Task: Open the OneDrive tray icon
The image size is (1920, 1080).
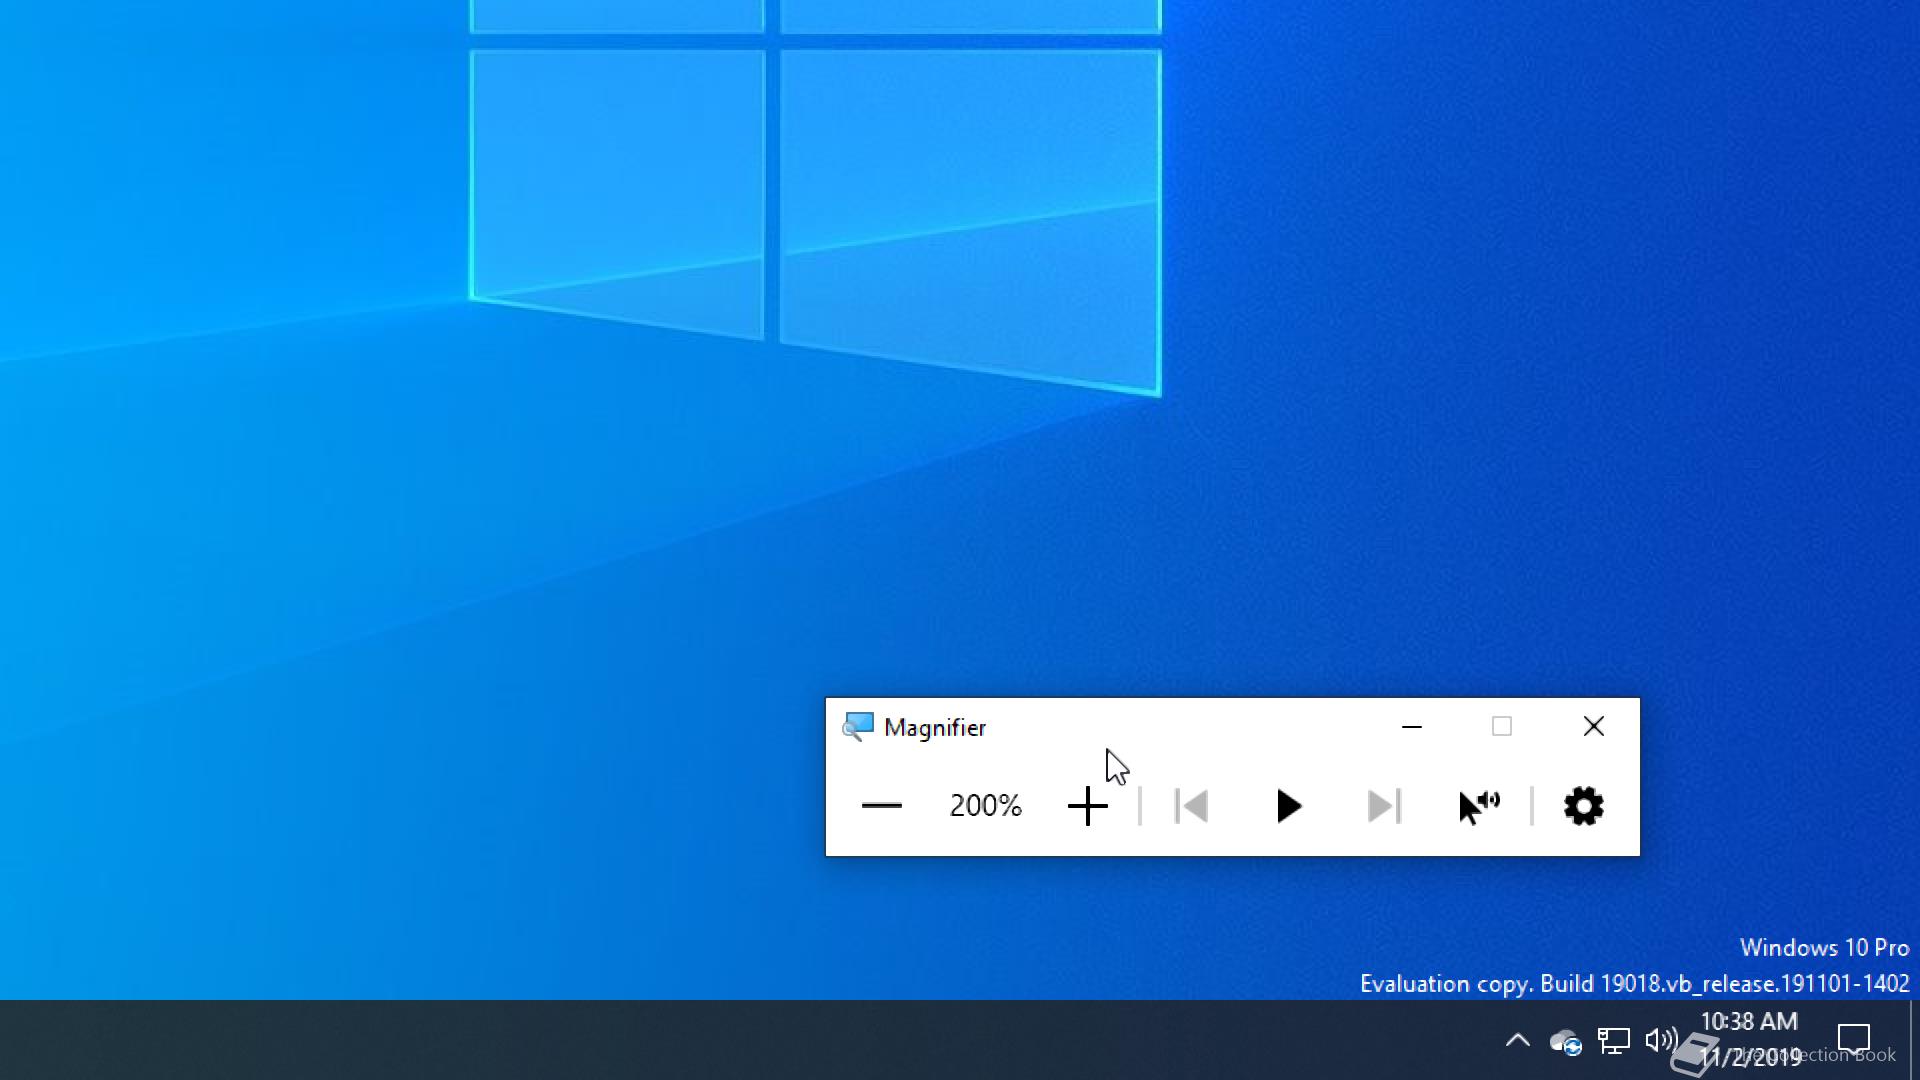Action: tap(1565, 1042)
